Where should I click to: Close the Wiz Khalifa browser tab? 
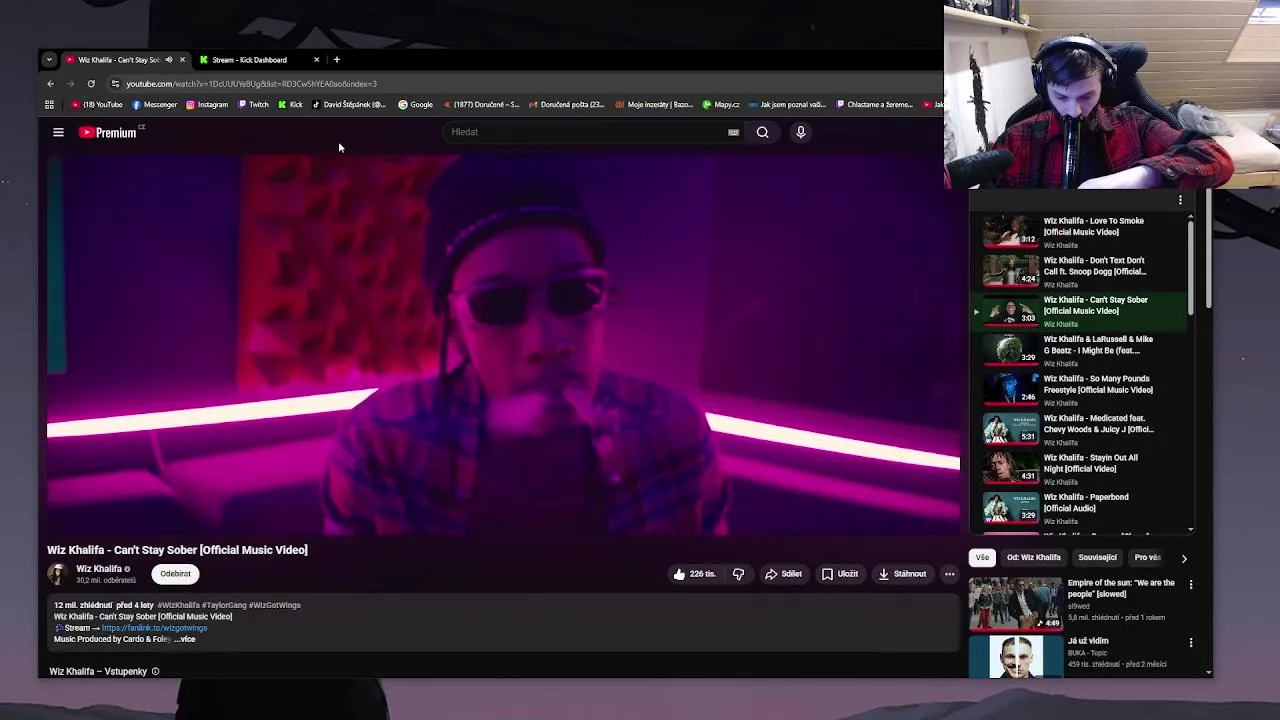click(182, 60)
